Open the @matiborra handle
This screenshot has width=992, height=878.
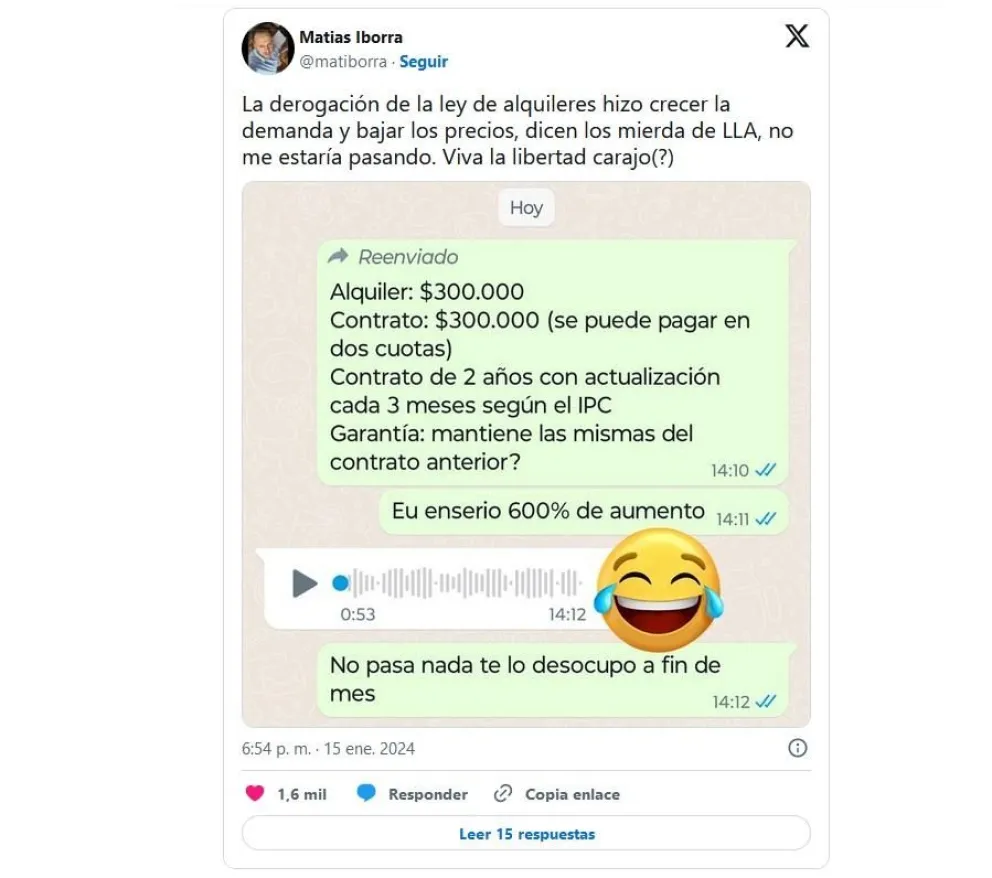pos(343,61)
